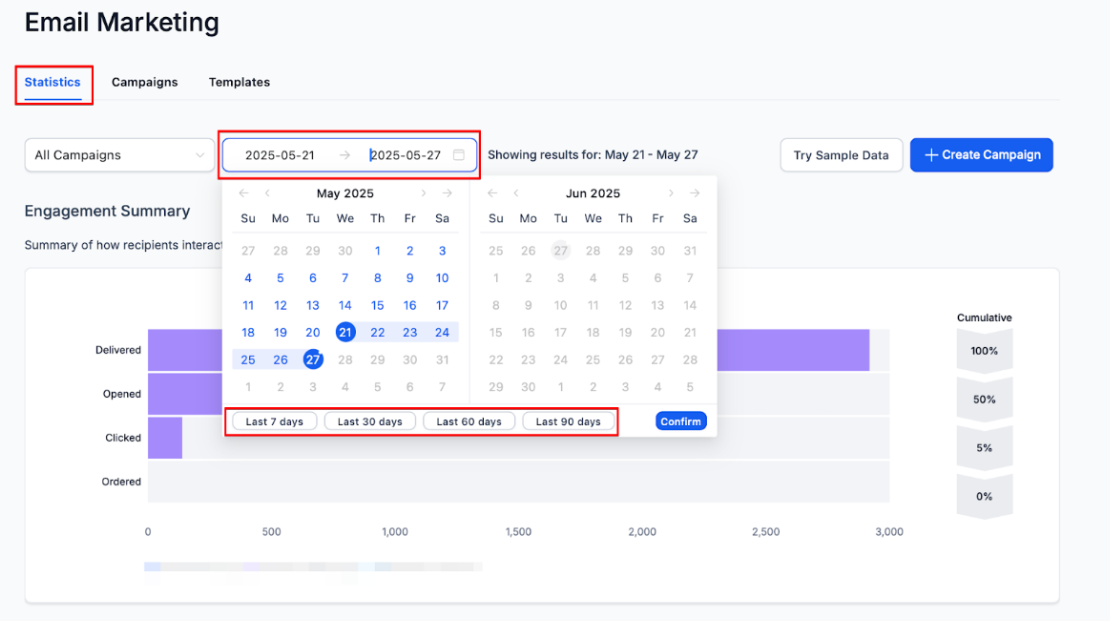
Task: Go to next year in May calendar
Action: [447, 194]
